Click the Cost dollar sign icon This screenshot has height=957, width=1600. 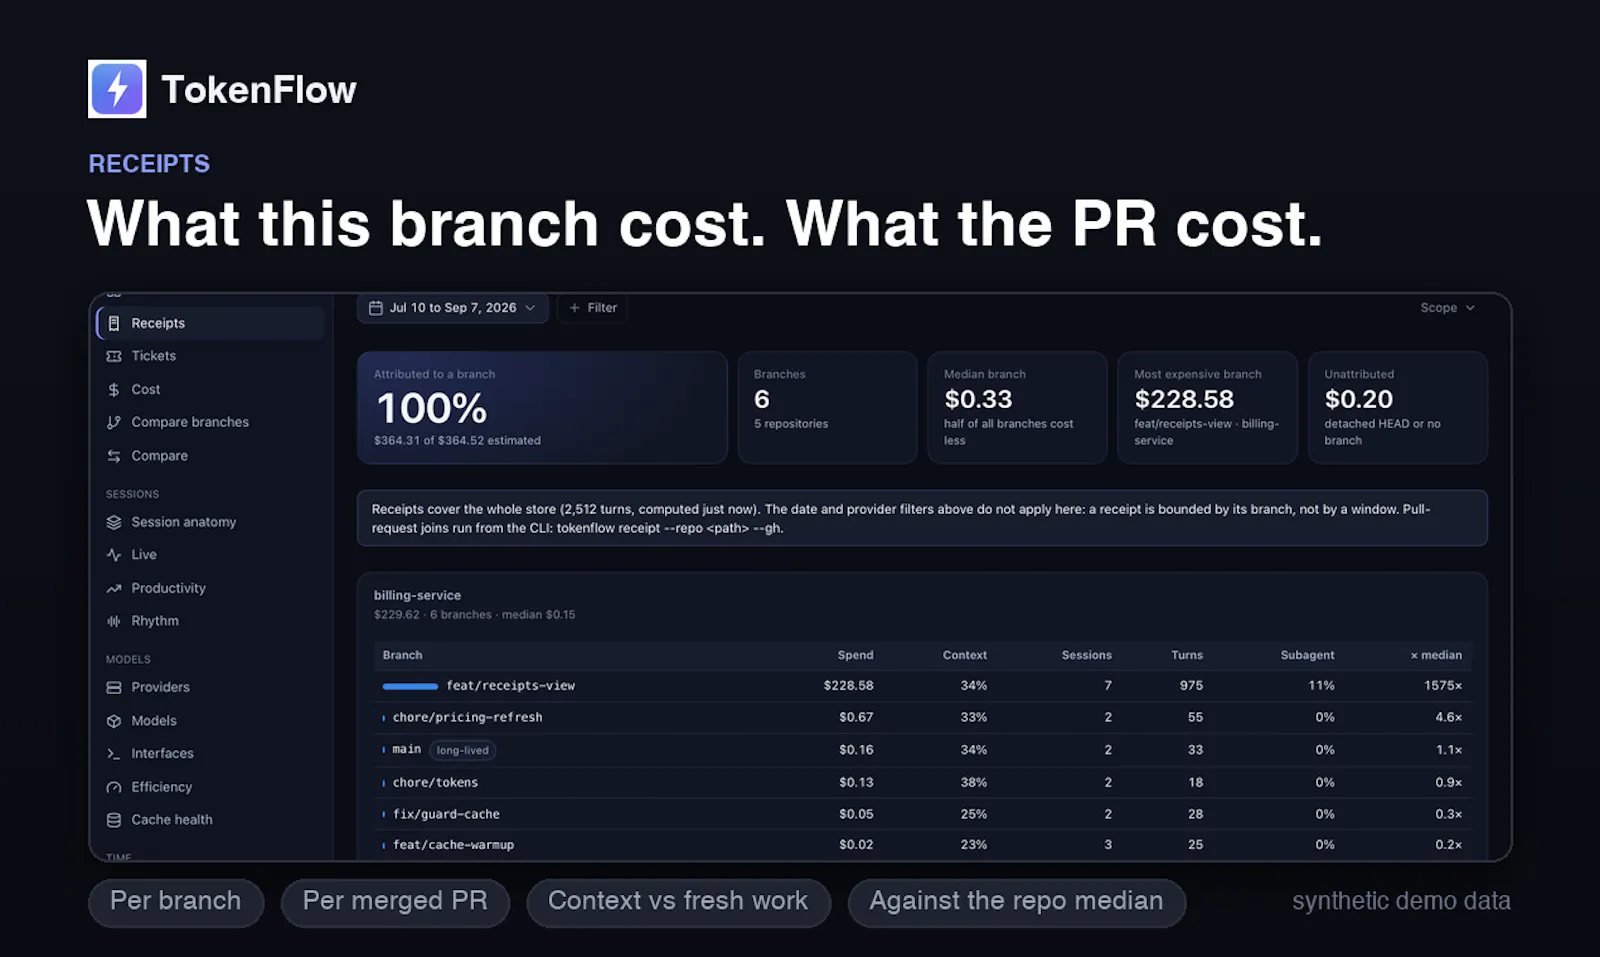(x=114, y=389)
